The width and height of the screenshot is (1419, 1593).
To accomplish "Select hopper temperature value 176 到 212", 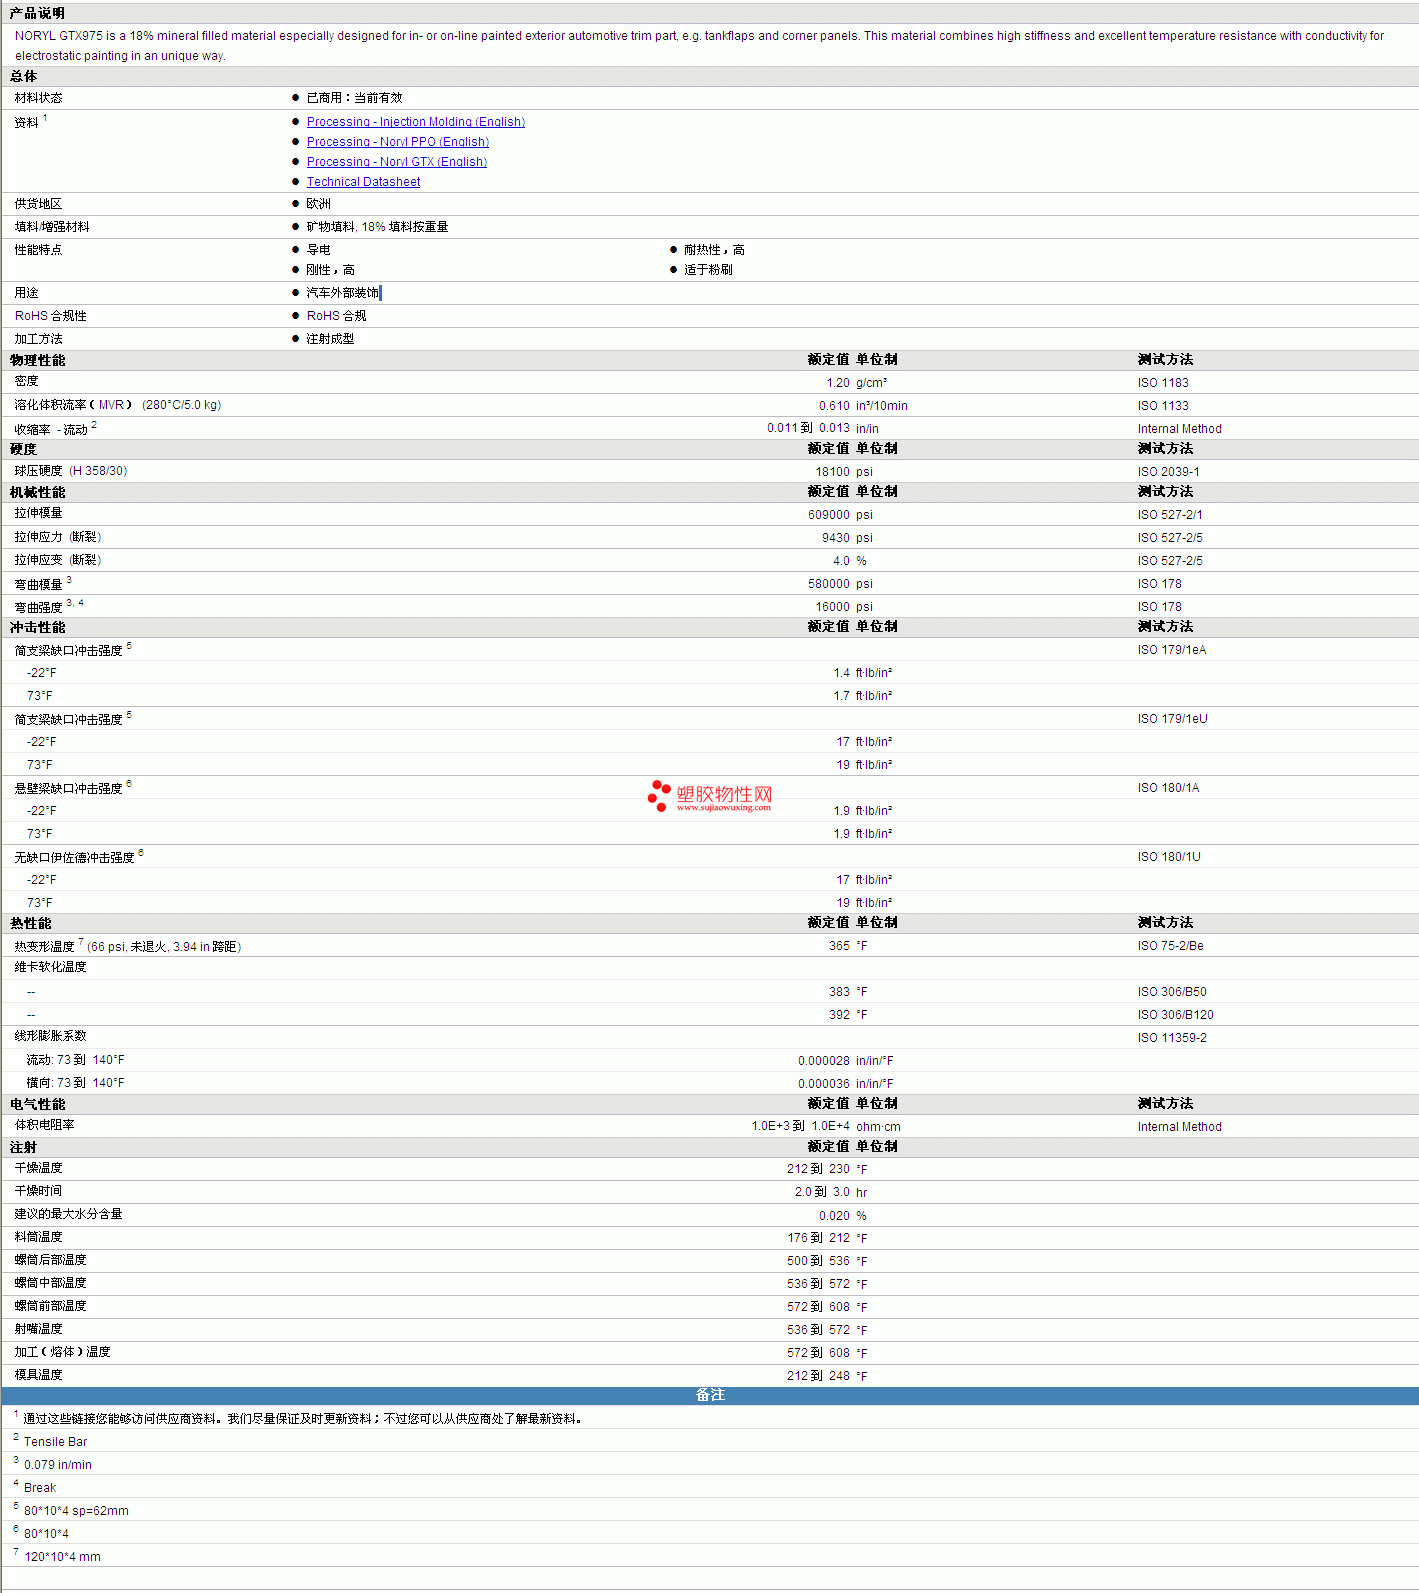I will (818, 1238).
